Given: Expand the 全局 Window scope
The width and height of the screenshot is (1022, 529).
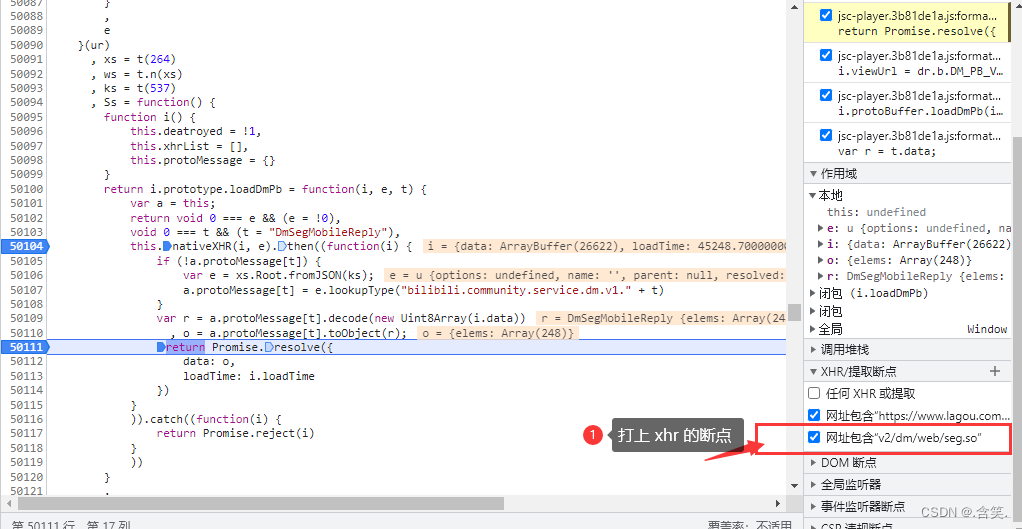Looking at the screenshot, I should (813, 329).
